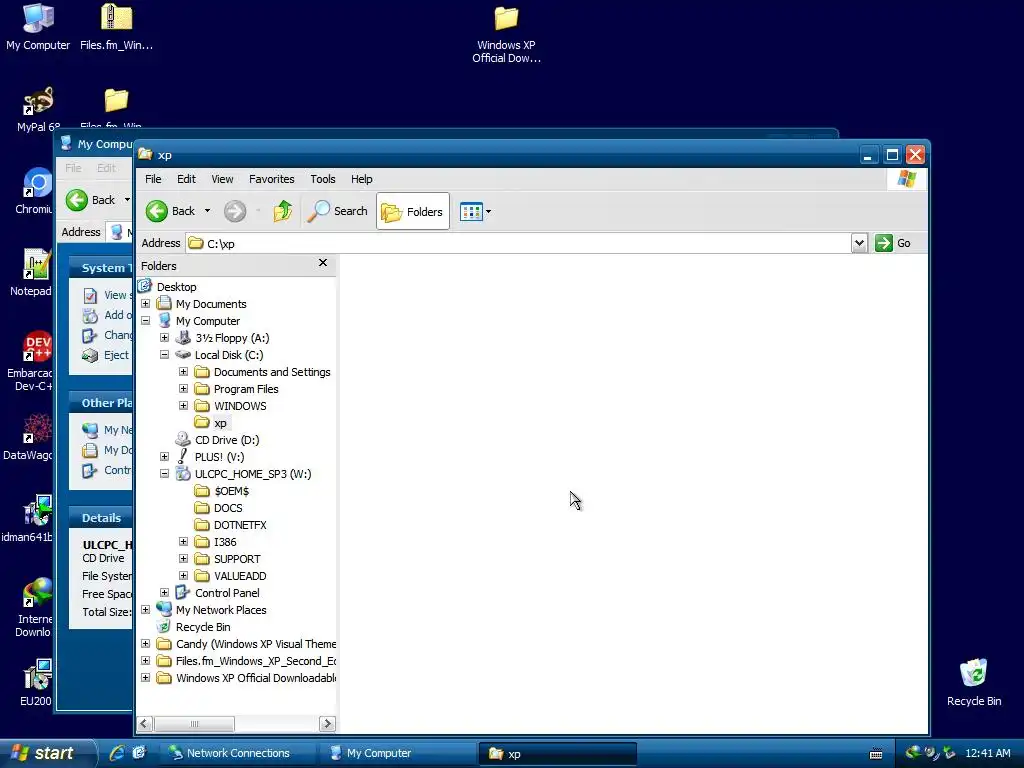Click the Start button

coord(46,753)
